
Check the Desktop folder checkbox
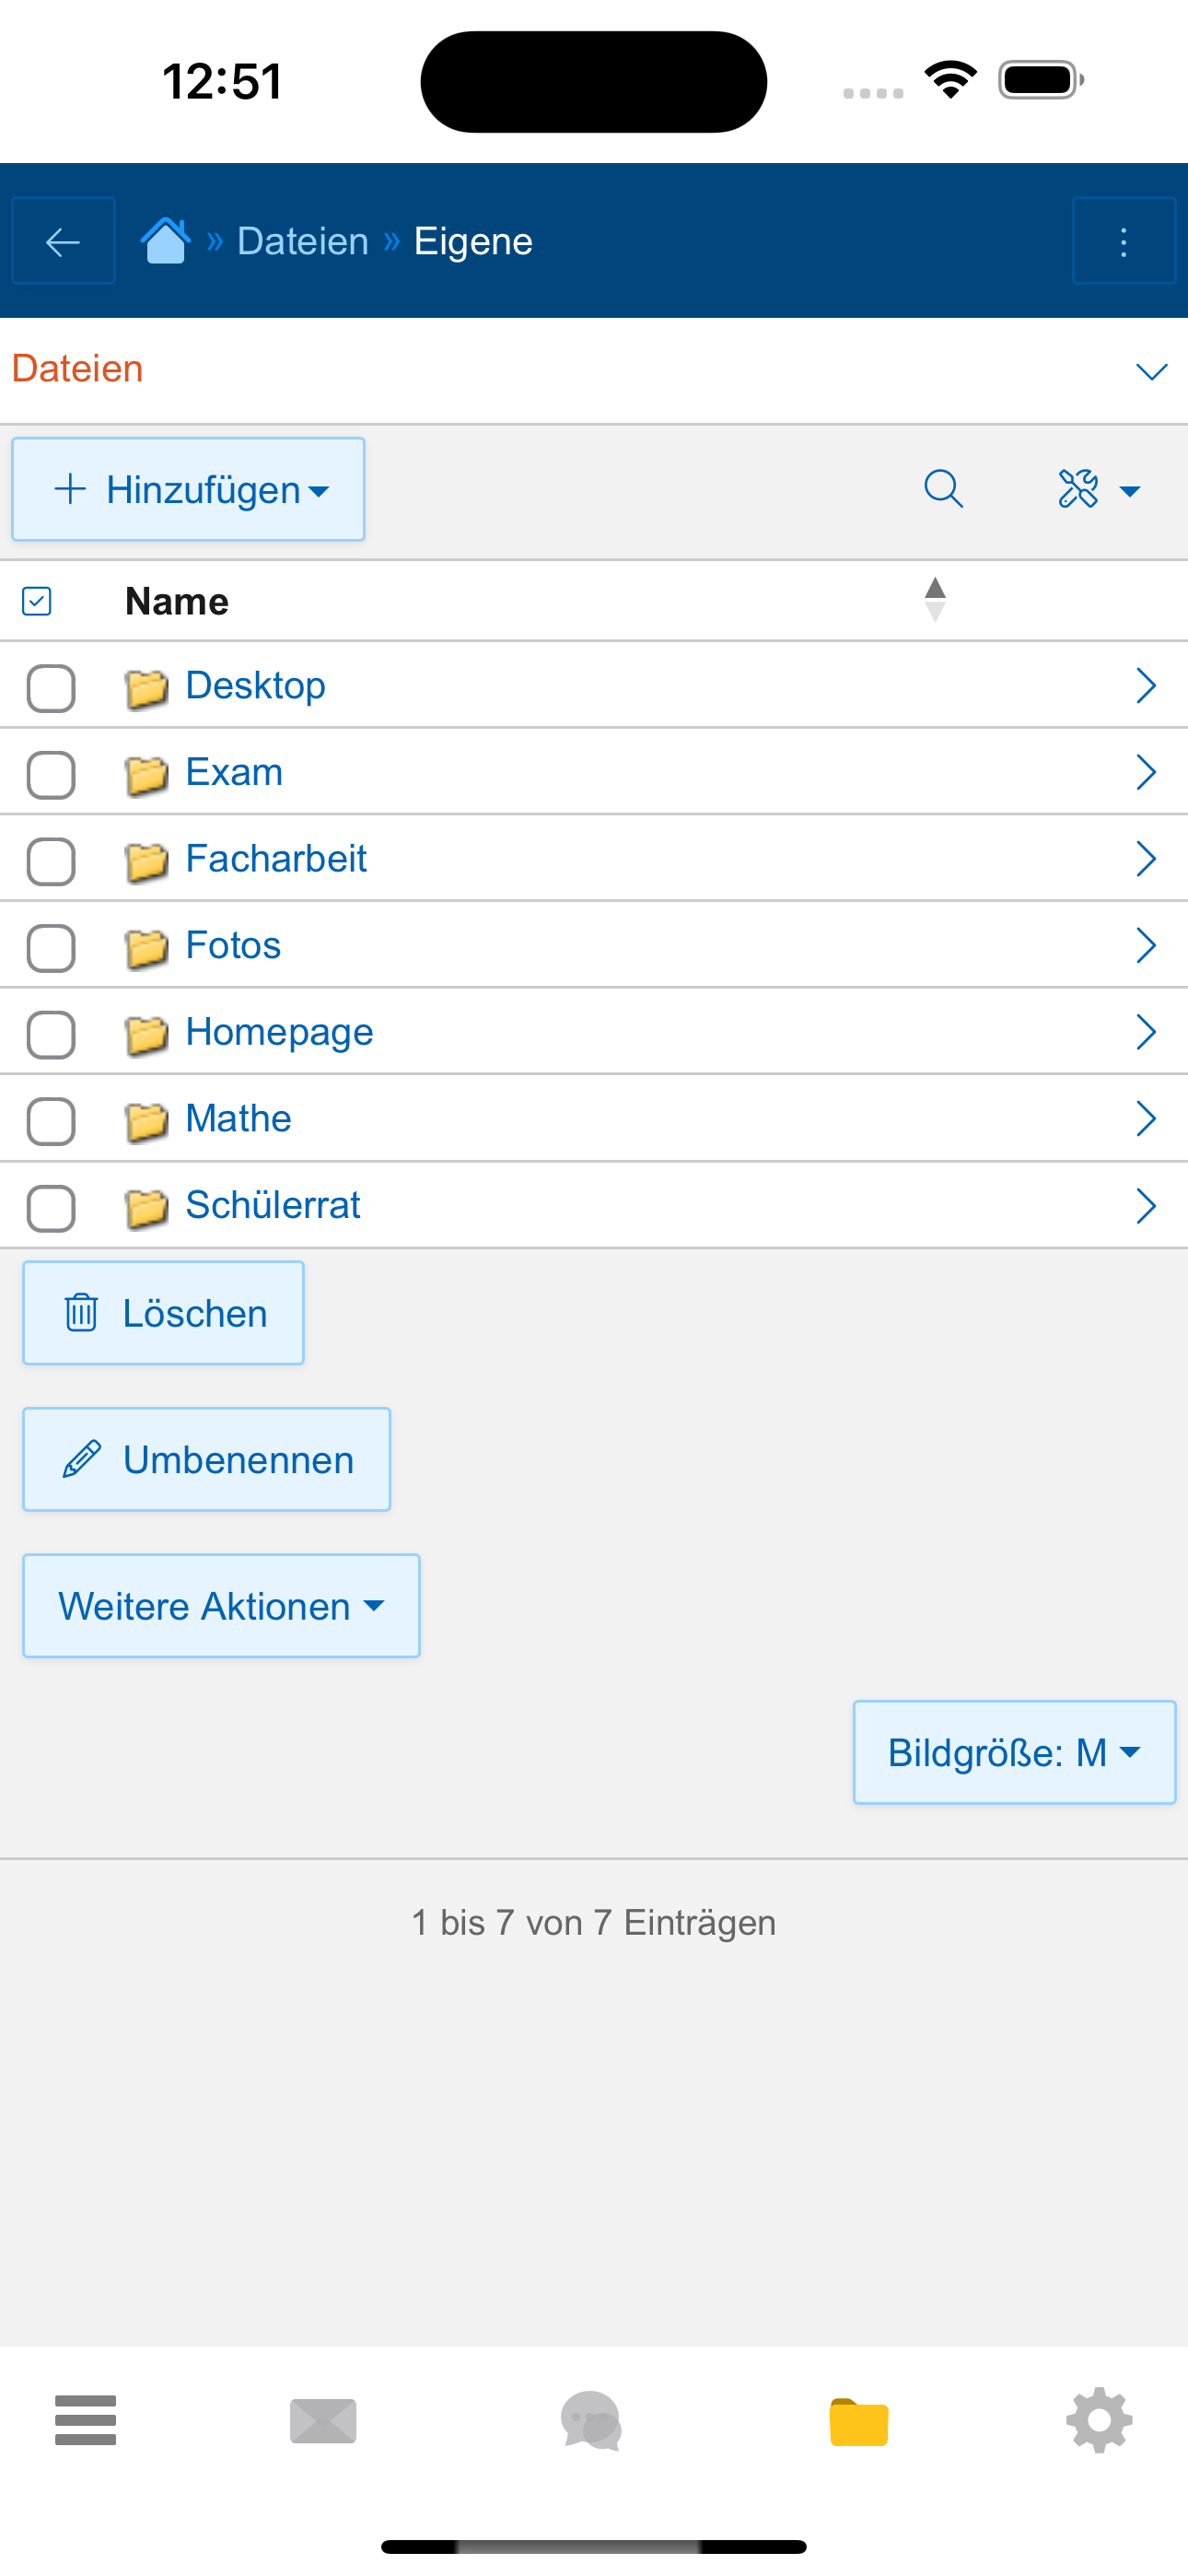(x=51, y=688)
